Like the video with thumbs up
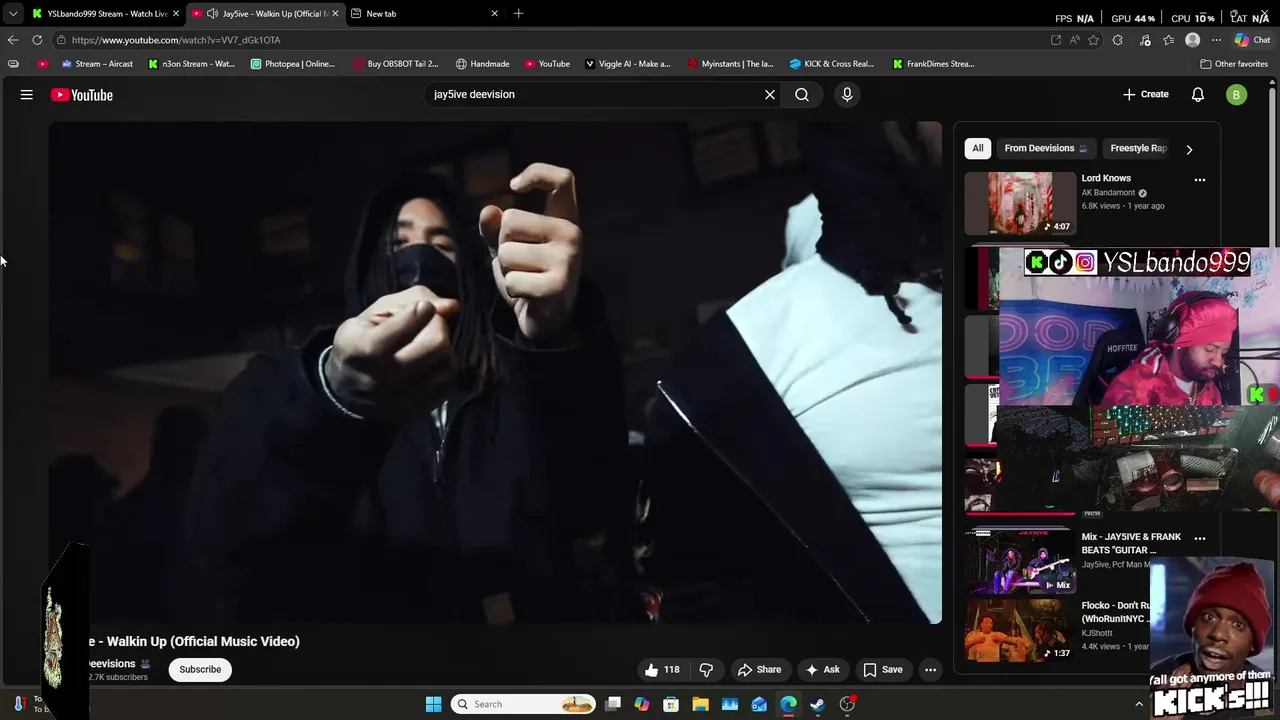The height and width of the screenshot is (720, 1280). pos(662,670)
